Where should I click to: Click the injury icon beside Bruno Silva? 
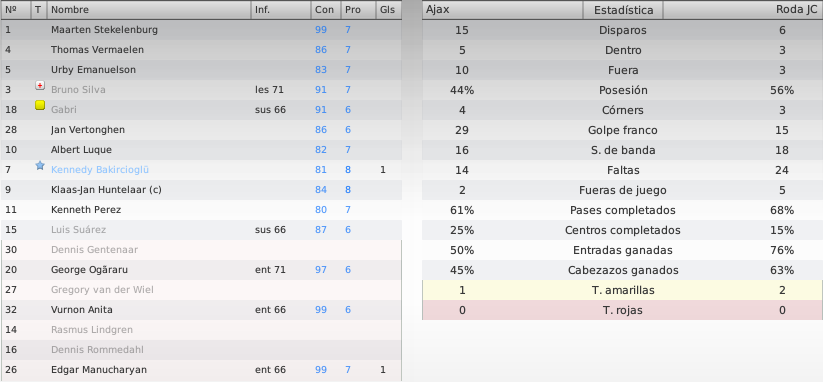point(40,86)
